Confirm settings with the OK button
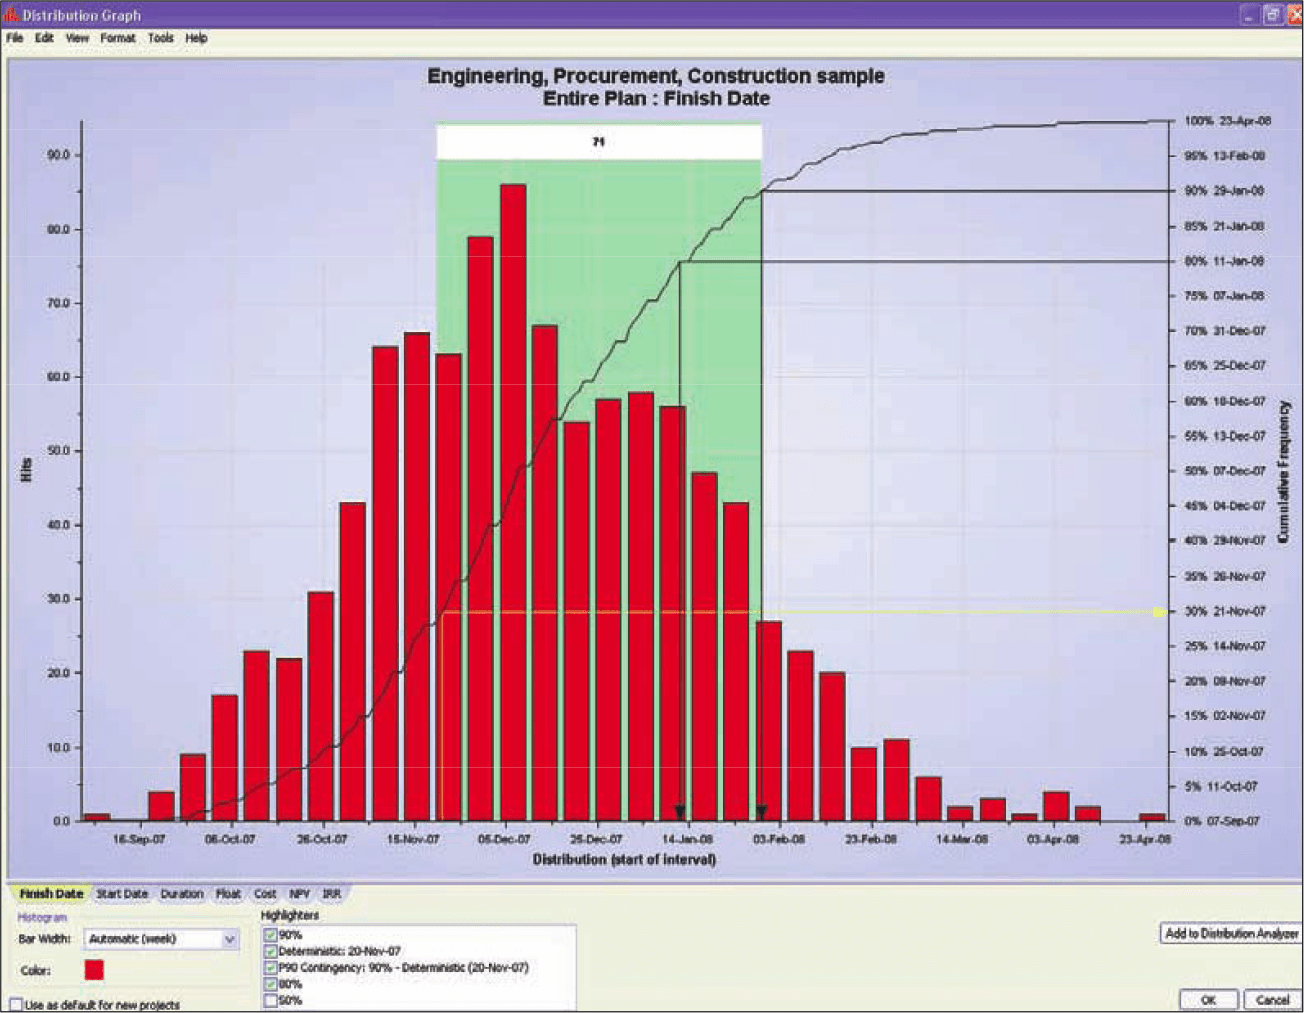The height and width of the screenshot is (1013, 1304). [x=1207, y=999]
